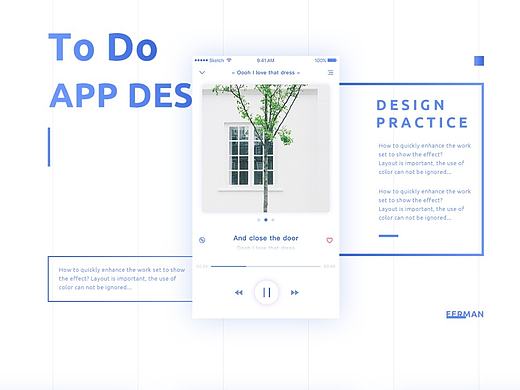Select the first page indicator dot
This screenshot has width=520, height=390.
(x=259, y=220)
